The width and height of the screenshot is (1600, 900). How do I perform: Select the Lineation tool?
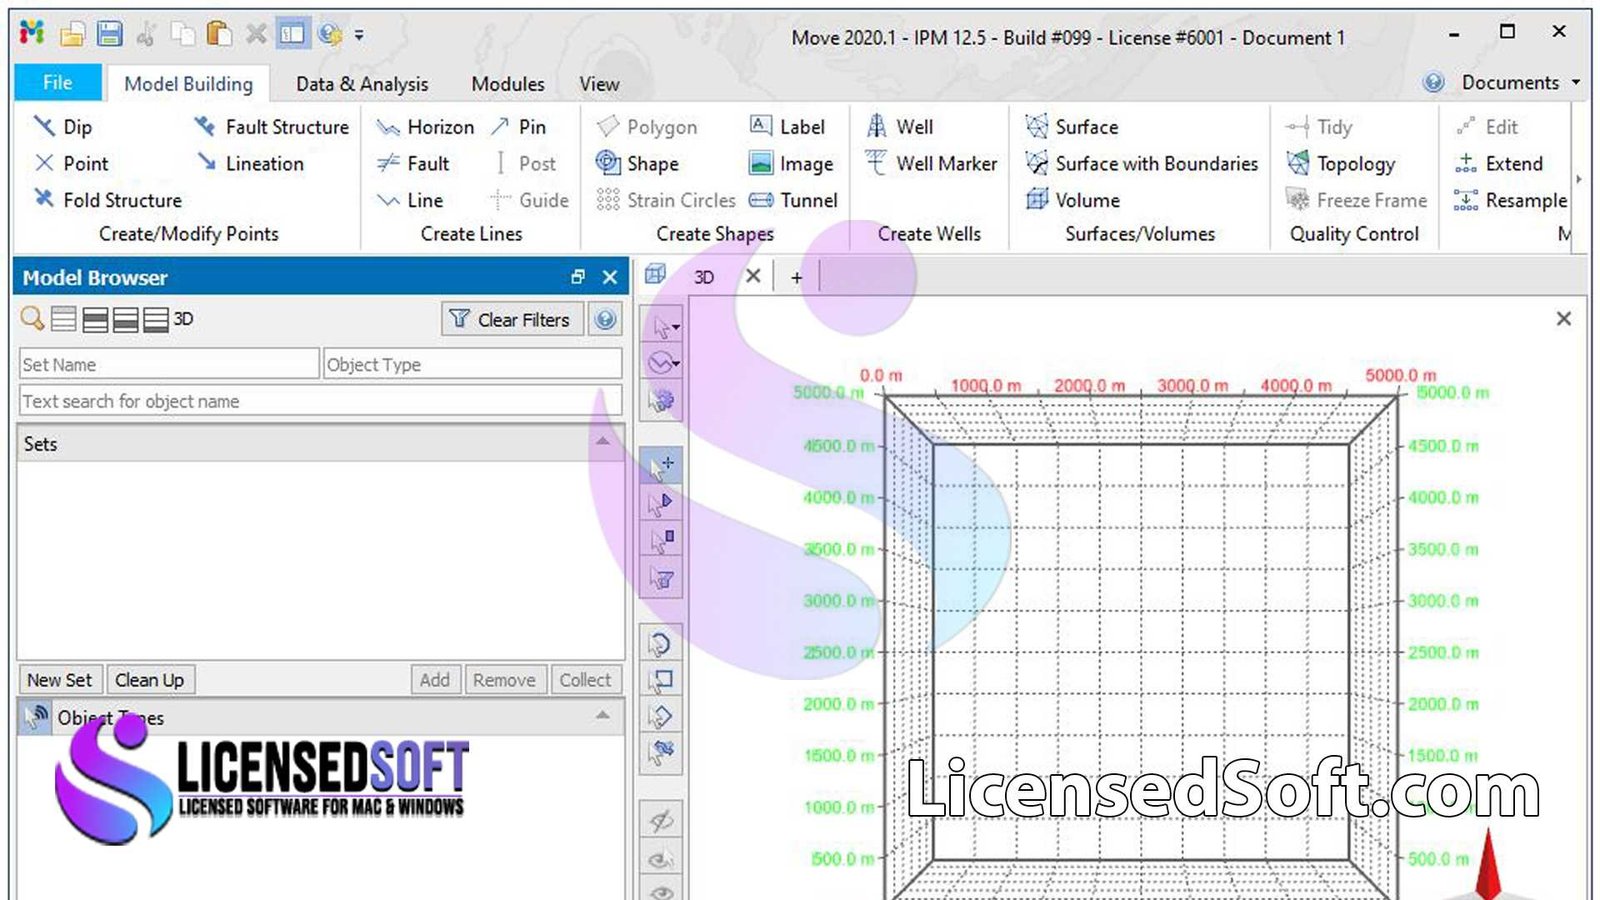pos(250,163)
